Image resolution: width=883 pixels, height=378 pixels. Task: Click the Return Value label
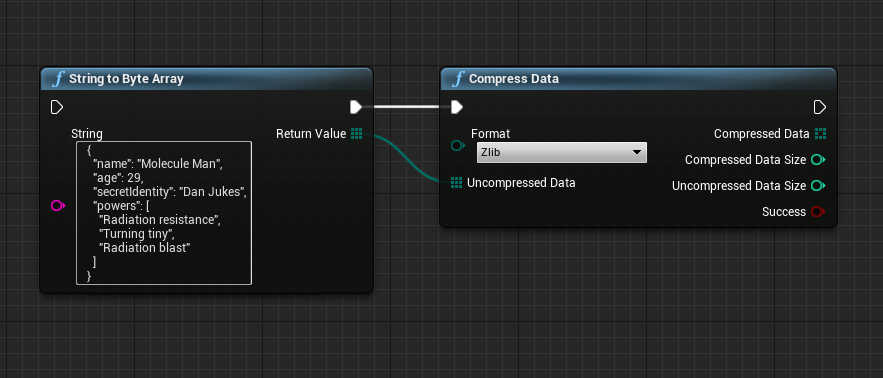click(311, 134)
